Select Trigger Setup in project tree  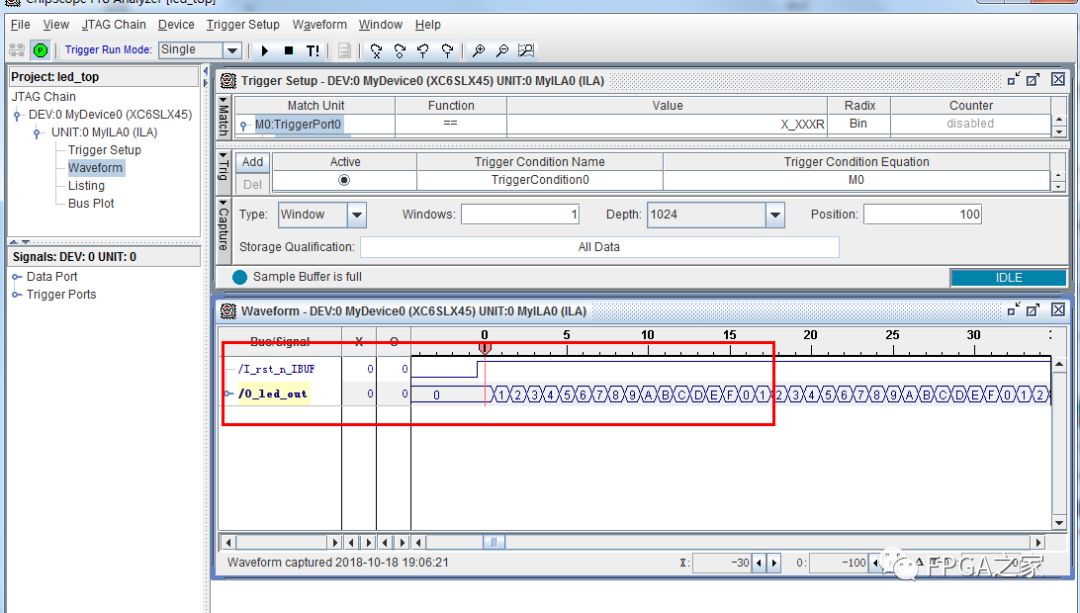[104, 150]
